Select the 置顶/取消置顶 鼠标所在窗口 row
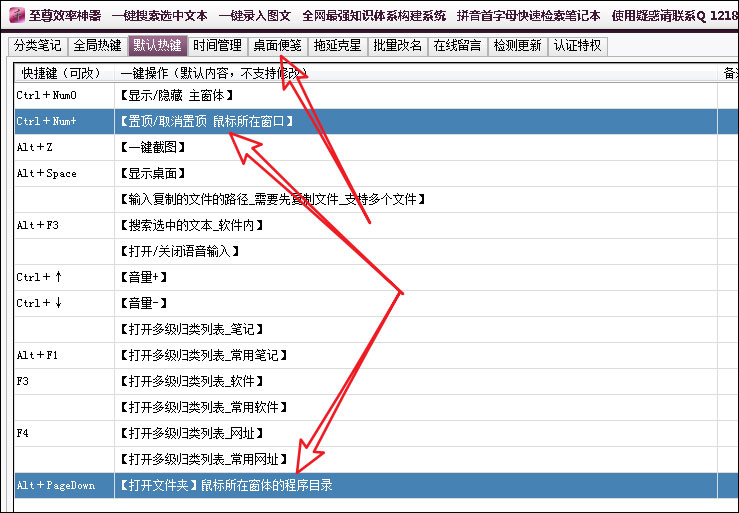 coord(300,121)
